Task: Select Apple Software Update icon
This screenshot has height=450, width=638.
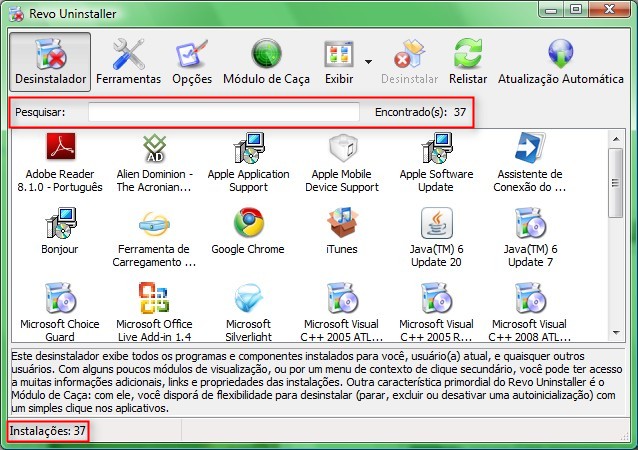Action: coord(437,147)
